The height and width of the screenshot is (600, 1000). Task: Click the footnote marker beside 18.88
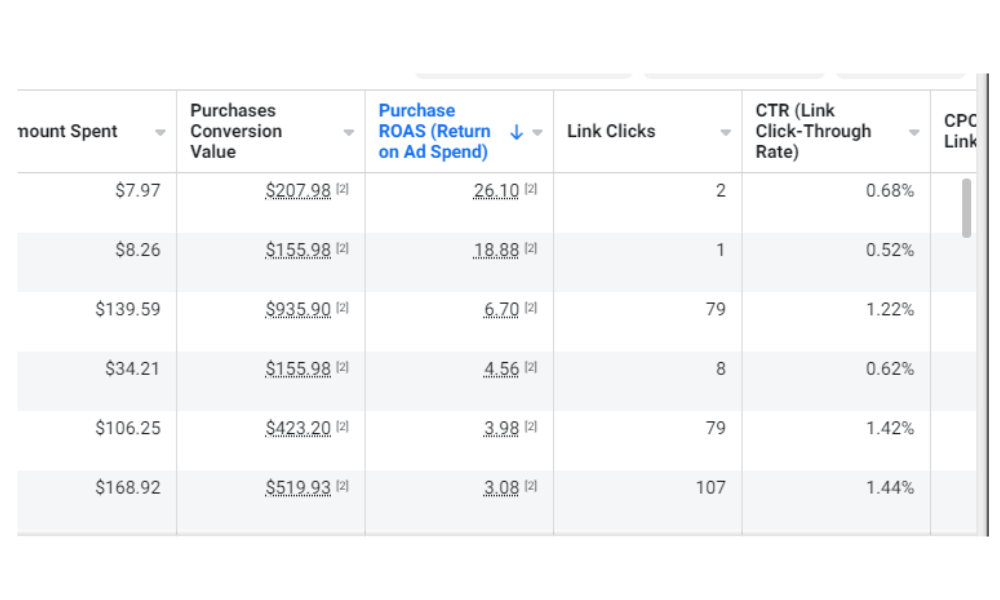[531, 248]
